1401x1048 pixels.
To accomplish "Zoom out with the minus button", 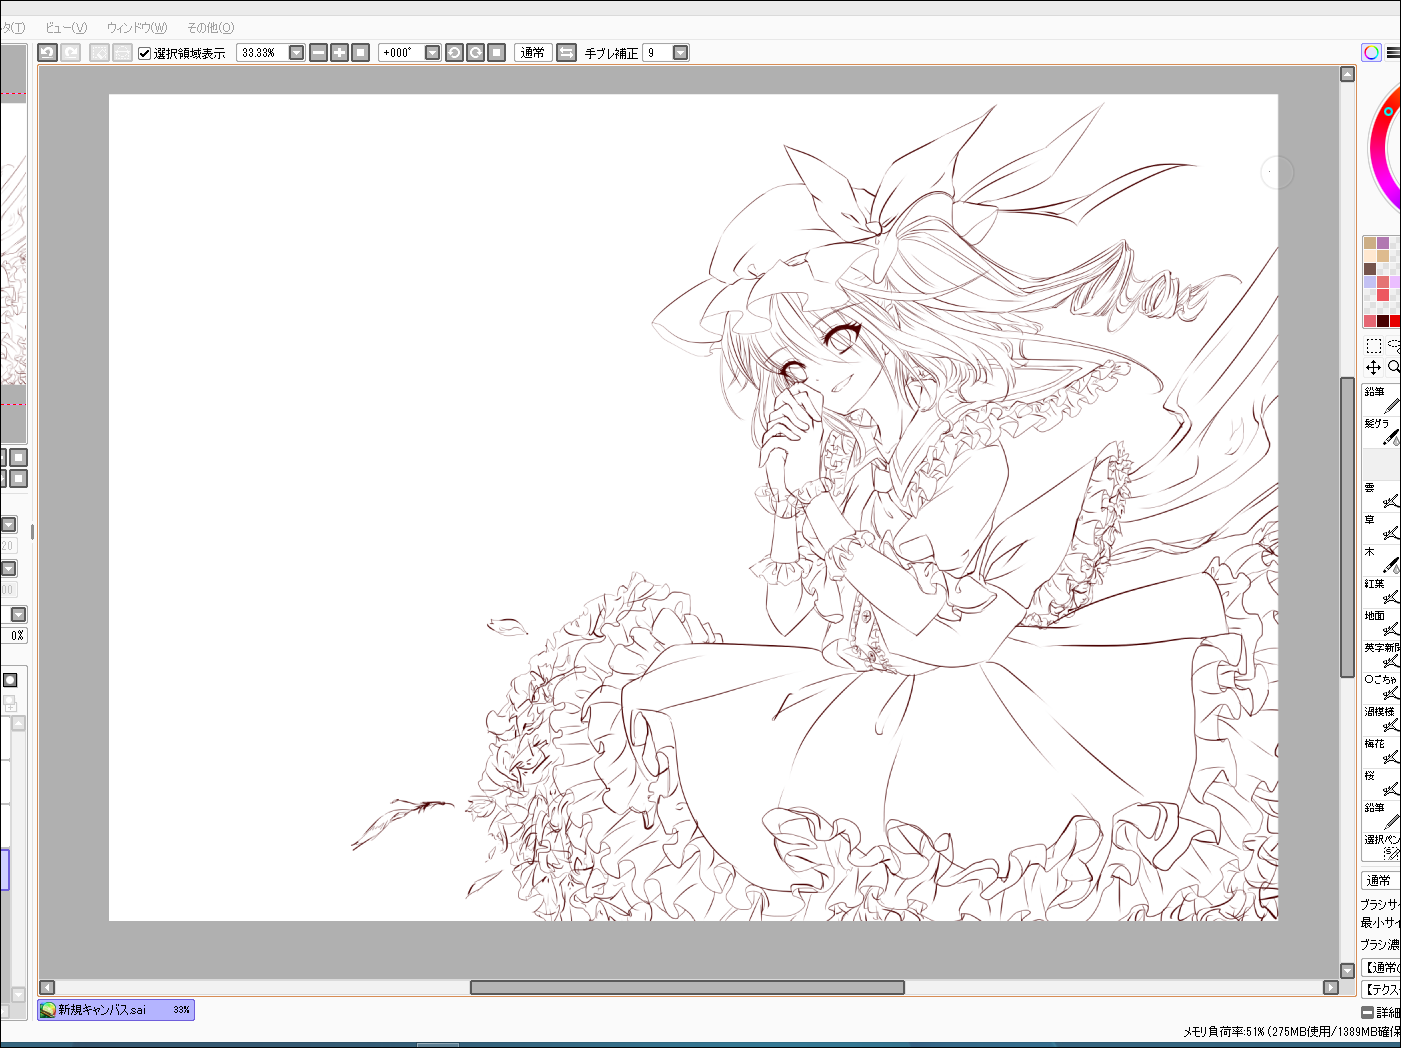I will click(x=318, y=53).
